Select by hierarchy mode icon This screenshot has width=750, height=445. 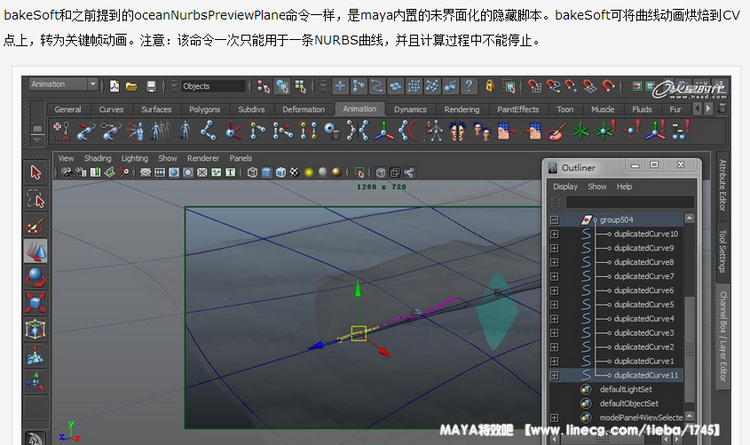pos(263,86)
